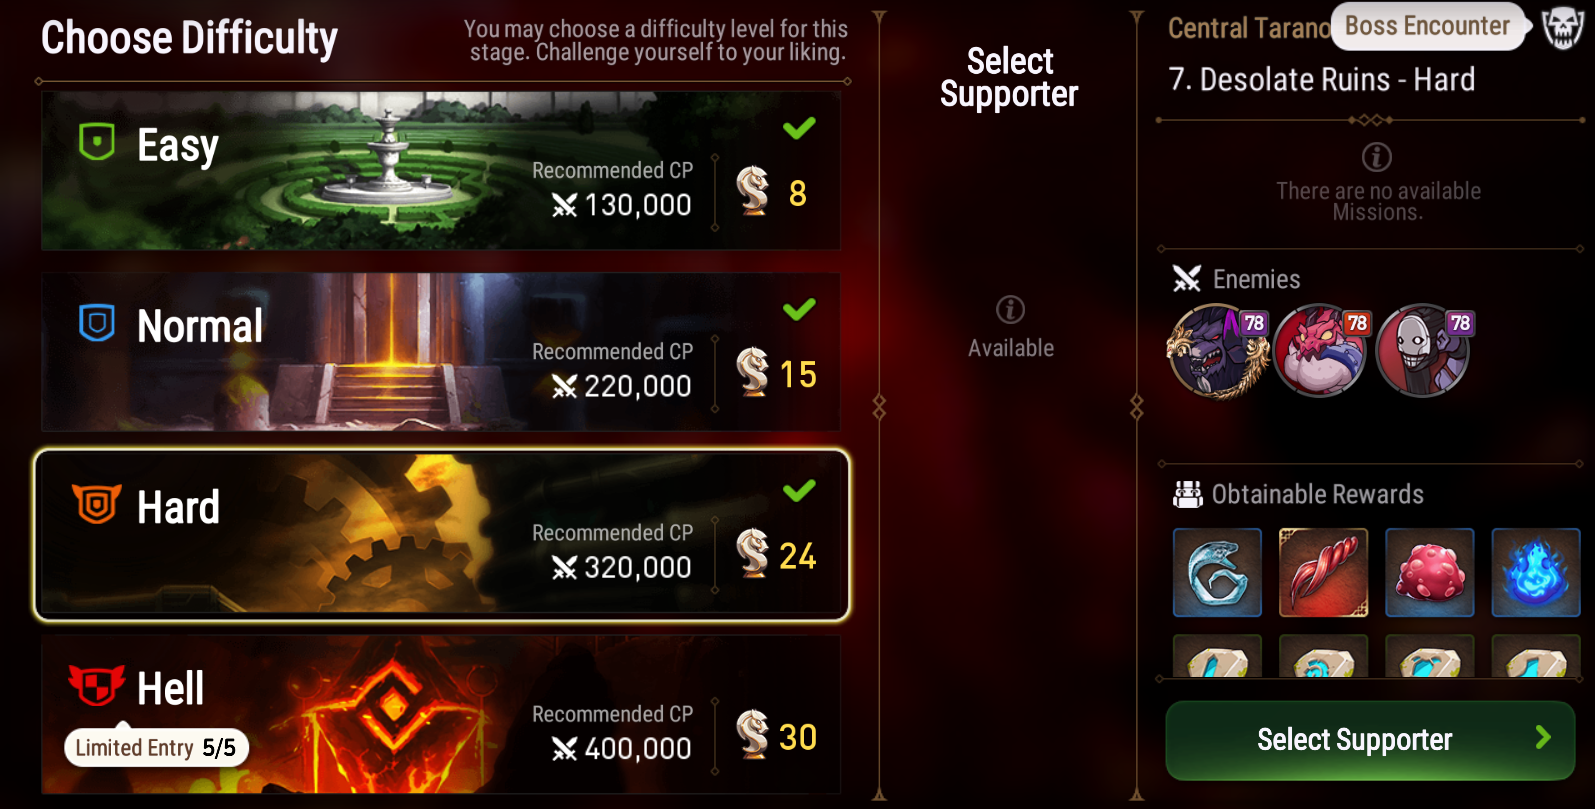Open the Boss Encounter skull icon

[1562, 27]
